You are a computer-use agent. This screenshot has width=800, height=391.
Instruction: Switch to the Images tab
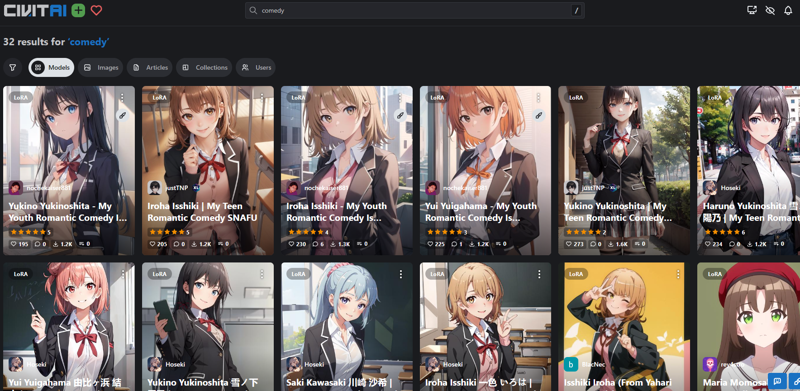click(101, 67)
